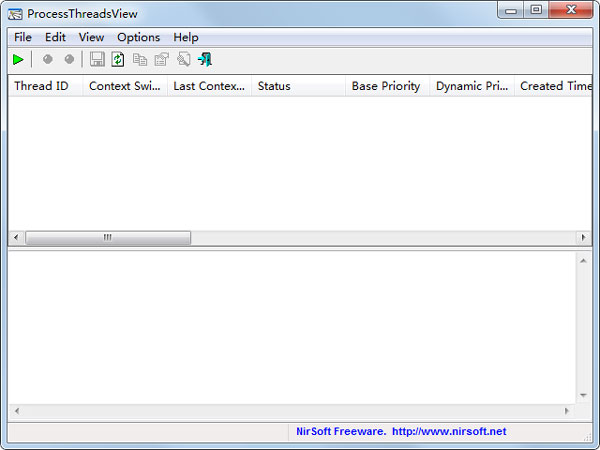Click lower pane scroll up arrow

(584, 261)
